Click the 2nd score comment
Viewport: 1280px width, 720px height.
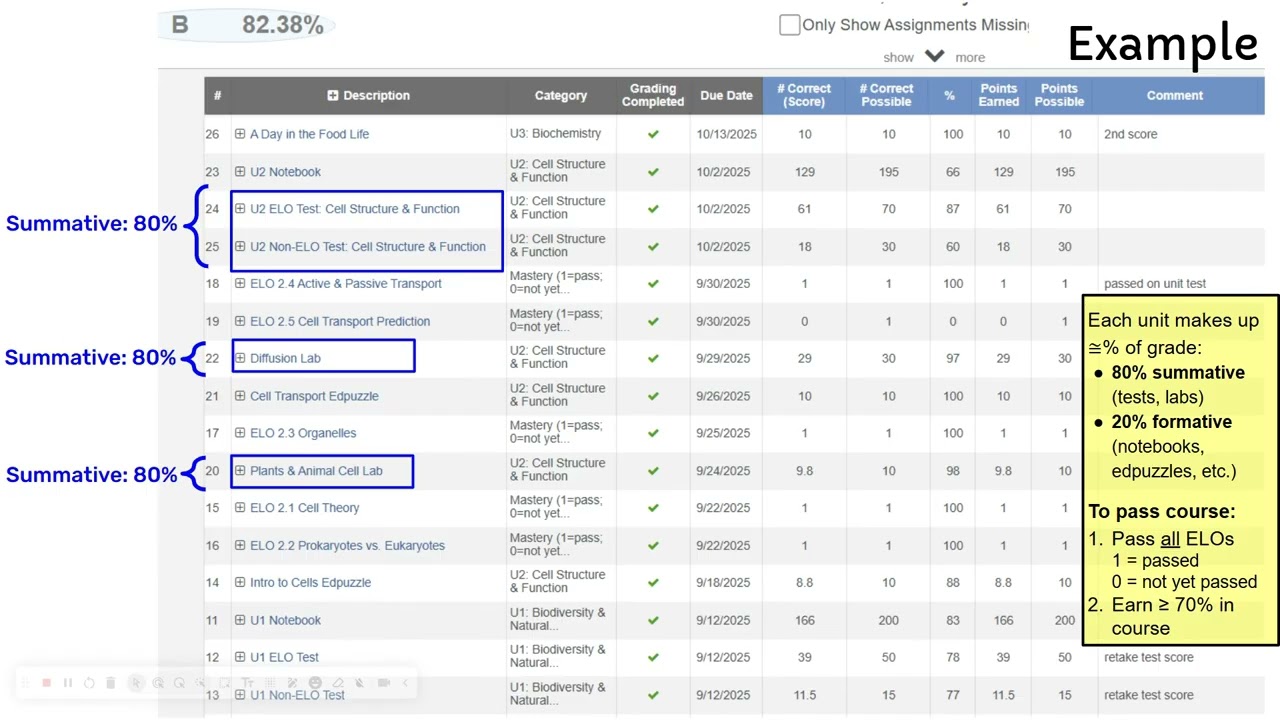pos(1130,134)
